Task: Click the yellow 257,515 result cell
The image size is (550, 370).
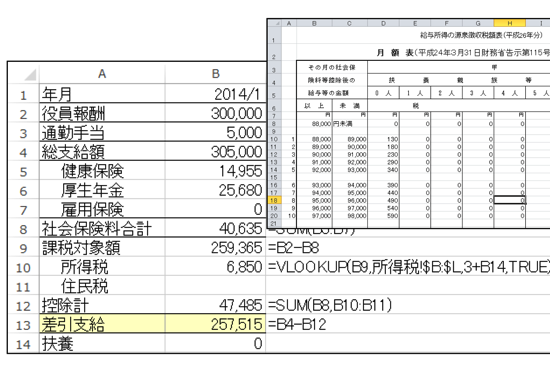Action: [x=215, y=324]
